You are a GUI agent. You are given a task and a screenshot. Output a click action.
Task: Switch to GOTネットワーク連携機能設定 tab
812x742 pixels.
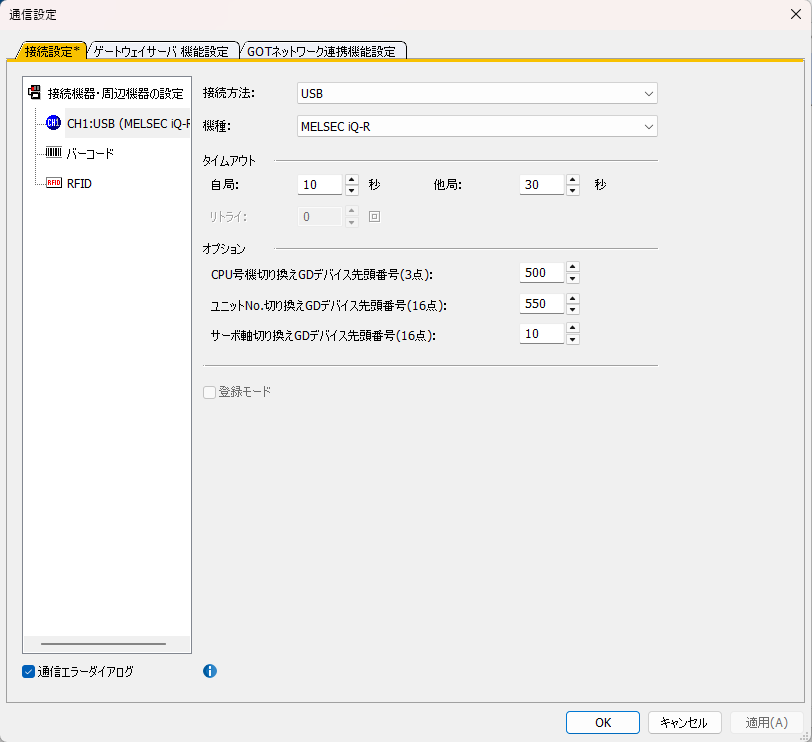click(x=321, y=51)
